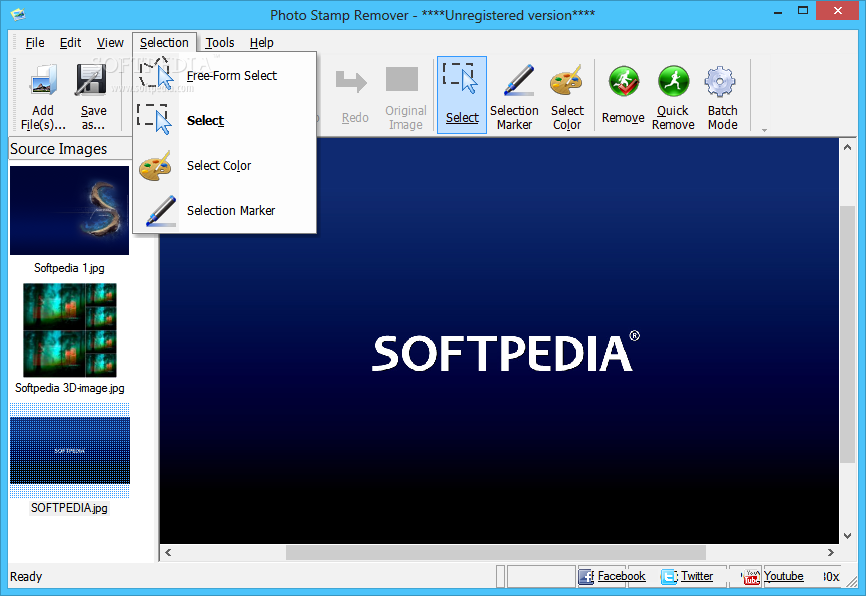Viewport: 866px width, 596px height.
Task: Click the SOFTPEDIA.jpg file name label
Action: point(69,508)
